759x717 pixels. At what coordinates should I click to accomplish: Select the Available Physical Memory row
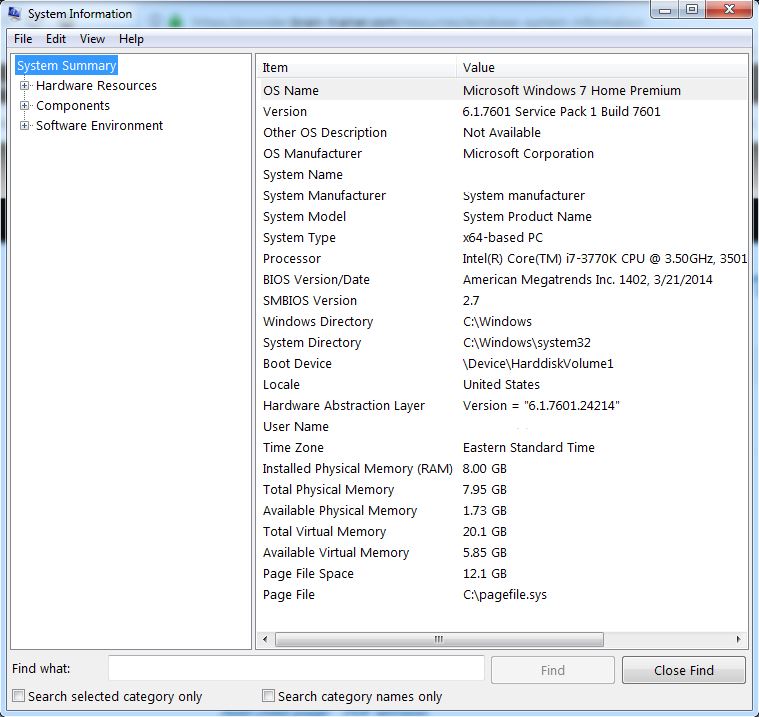503,511
